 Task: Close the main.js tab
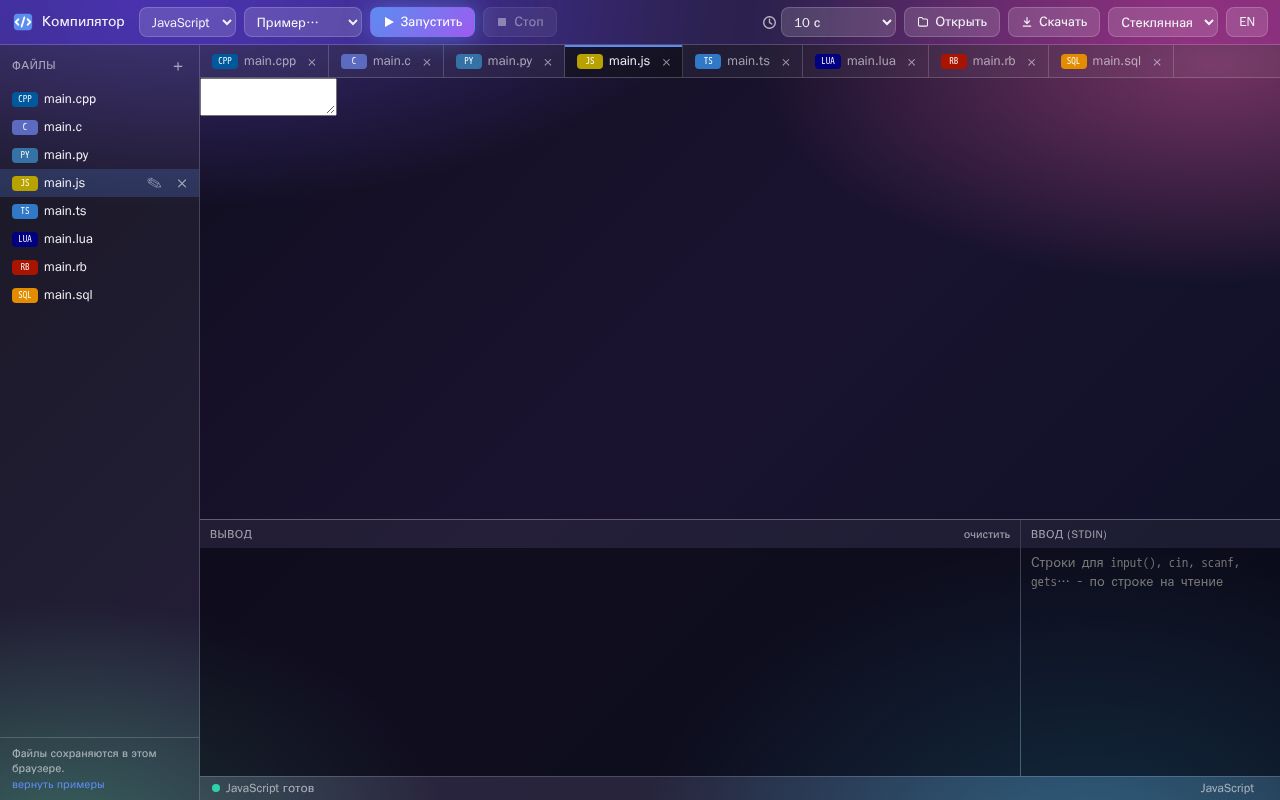tap(667, 62)
